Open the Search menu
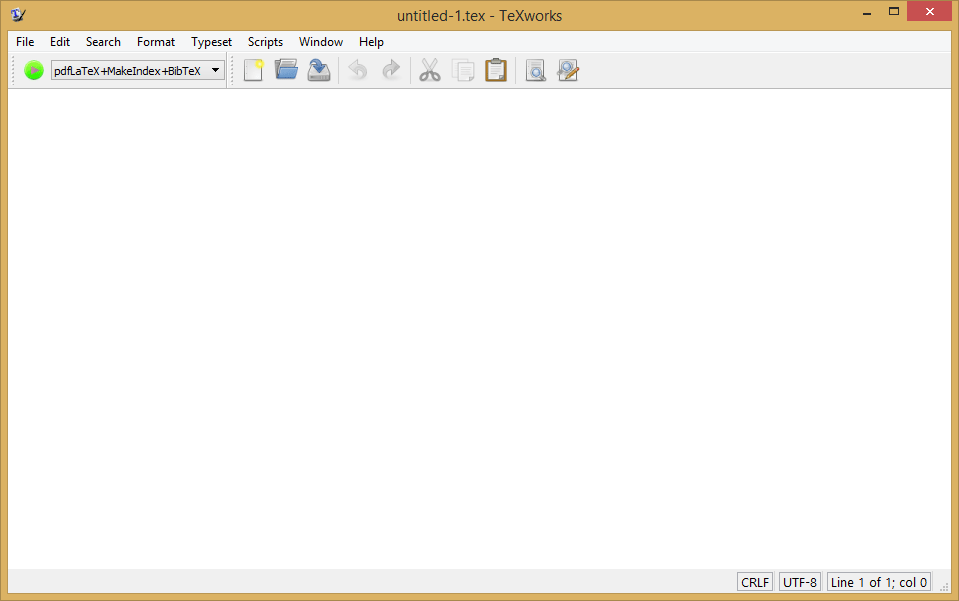The height and width of the screenshot is (601, 959). click(x=103, y=42)
